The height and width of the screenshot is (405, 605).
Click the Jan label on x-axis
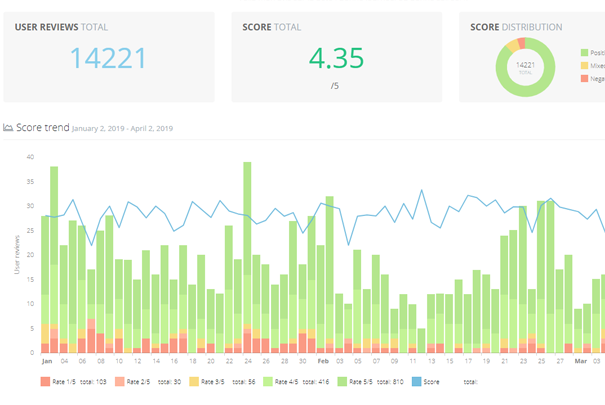click(47, 361)
